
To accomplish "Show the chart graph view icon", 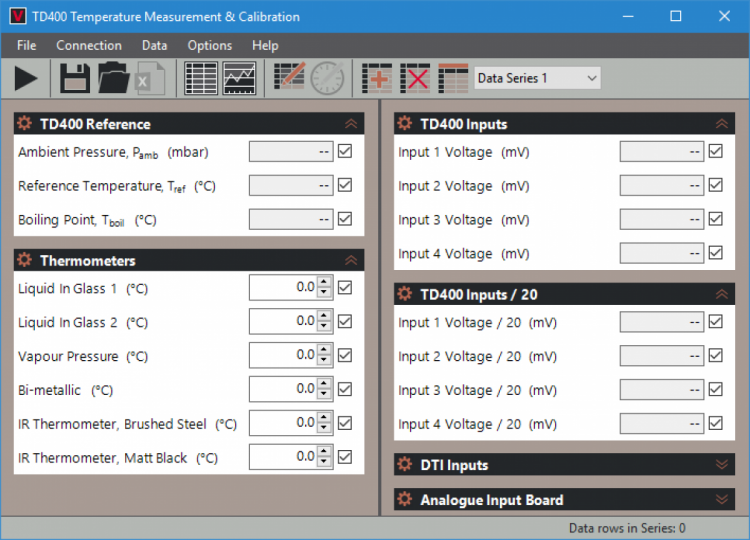I will pyautogui.click(x=239, y=78).
